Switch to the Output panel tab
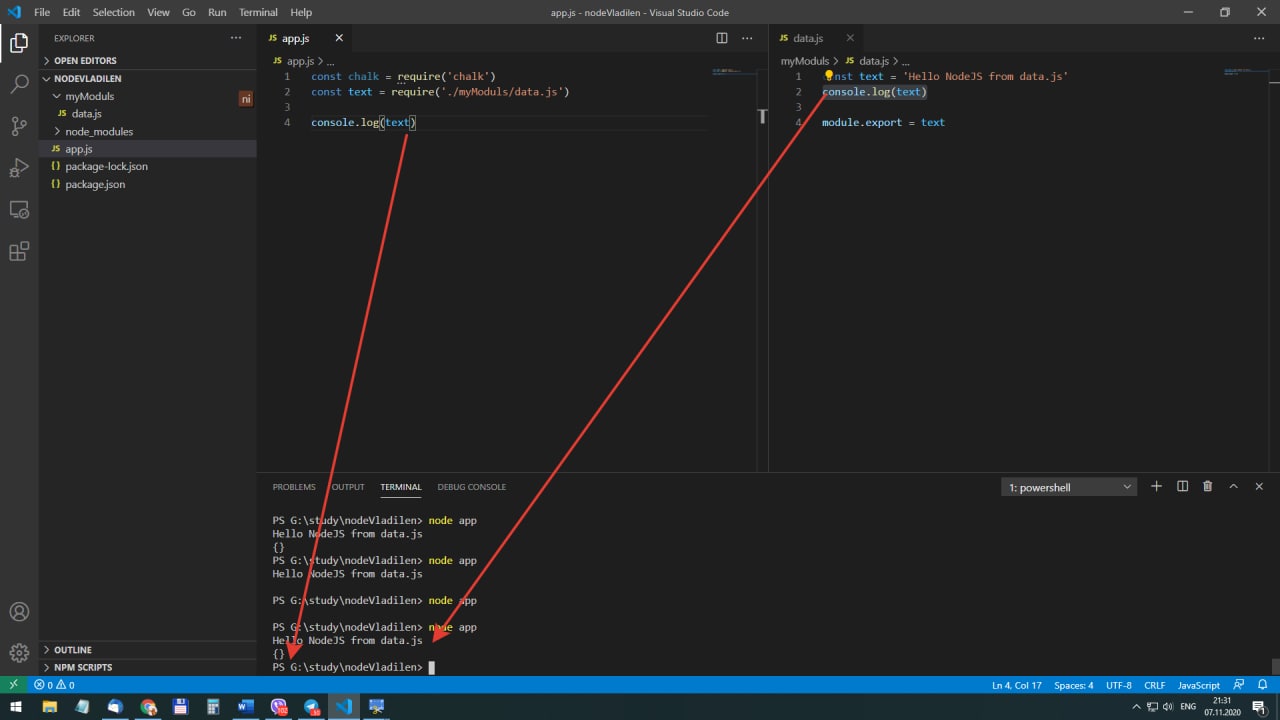The width and height of the screenshot is (1280, 720). [348, 487]
